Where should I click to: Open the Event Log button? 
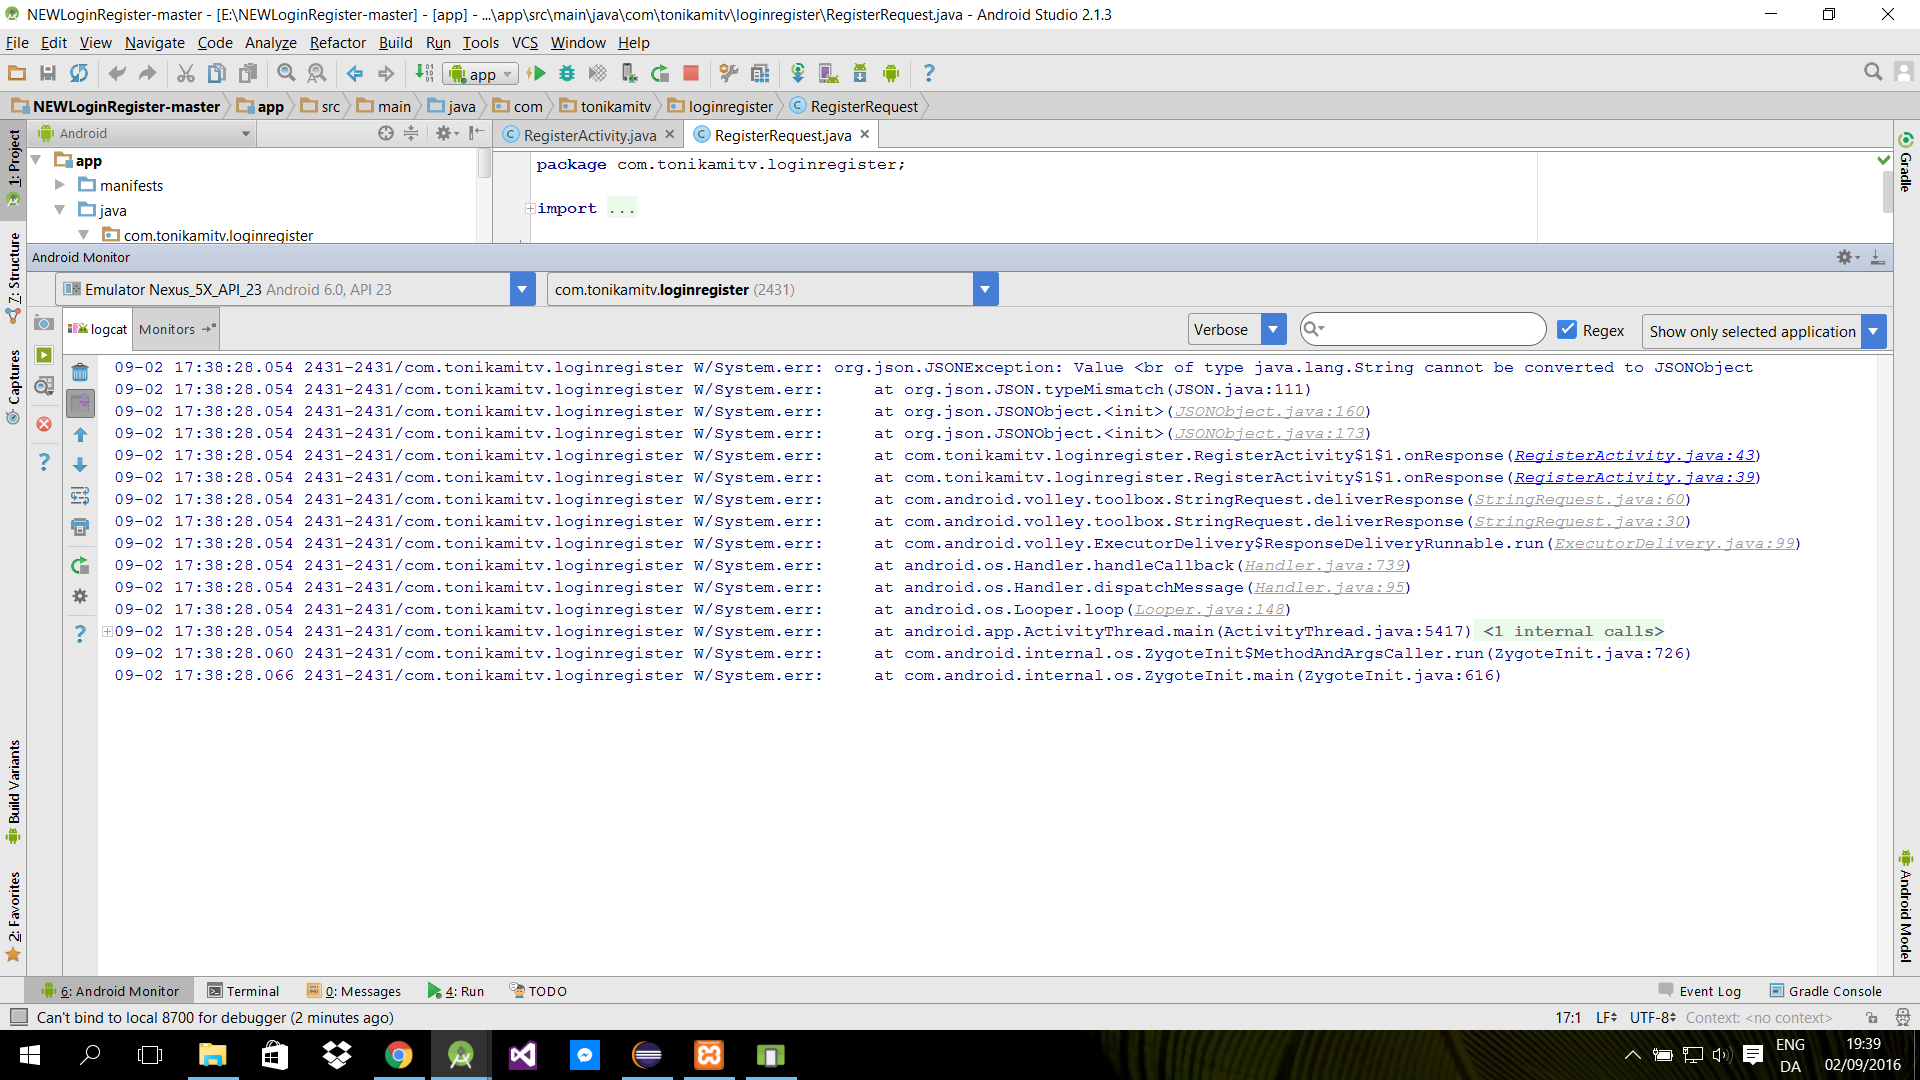point(1700,991)
